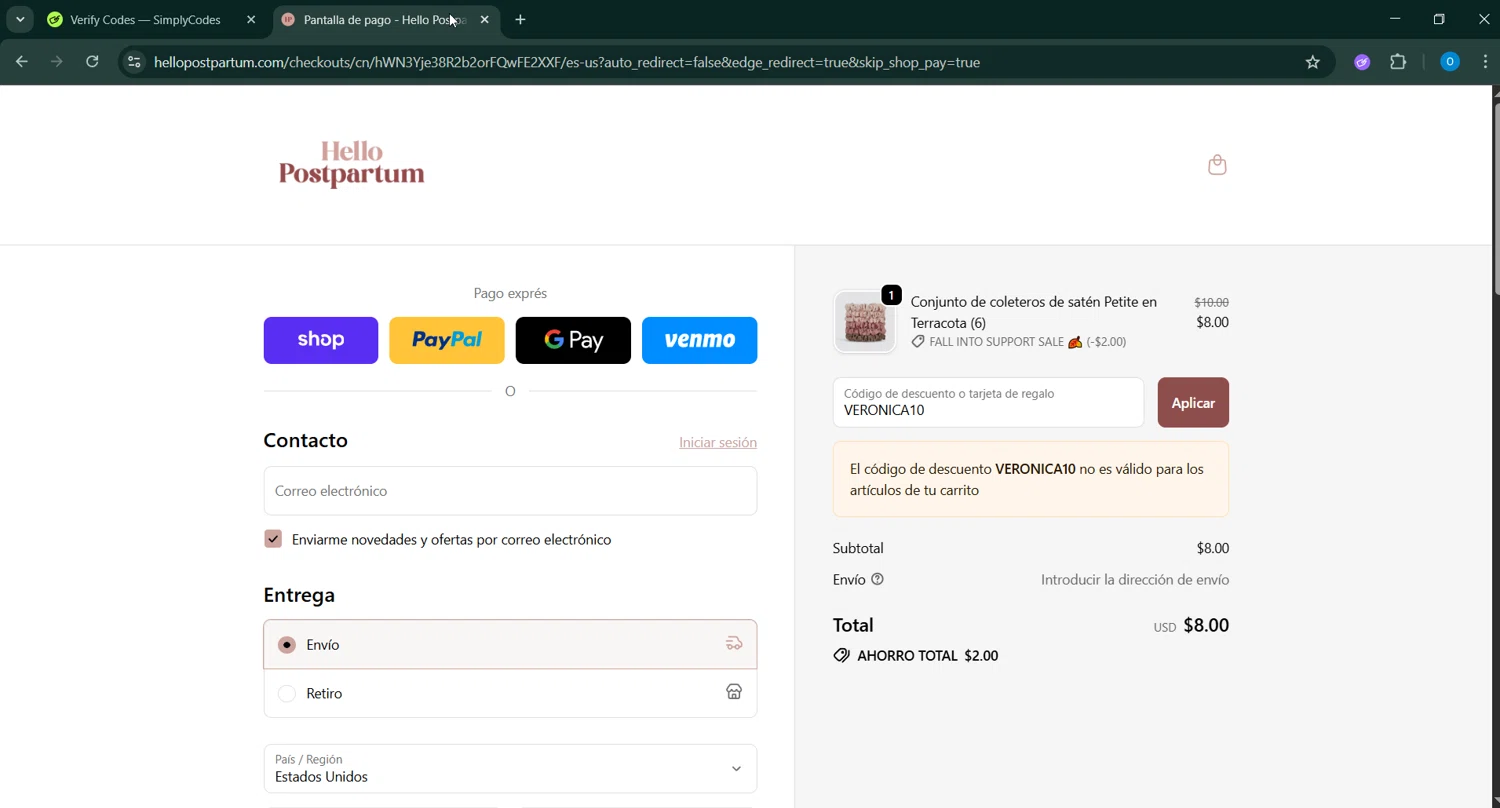Pay with the PayPal button
This screenshot has width=1500, height=808.
(447, 340)
